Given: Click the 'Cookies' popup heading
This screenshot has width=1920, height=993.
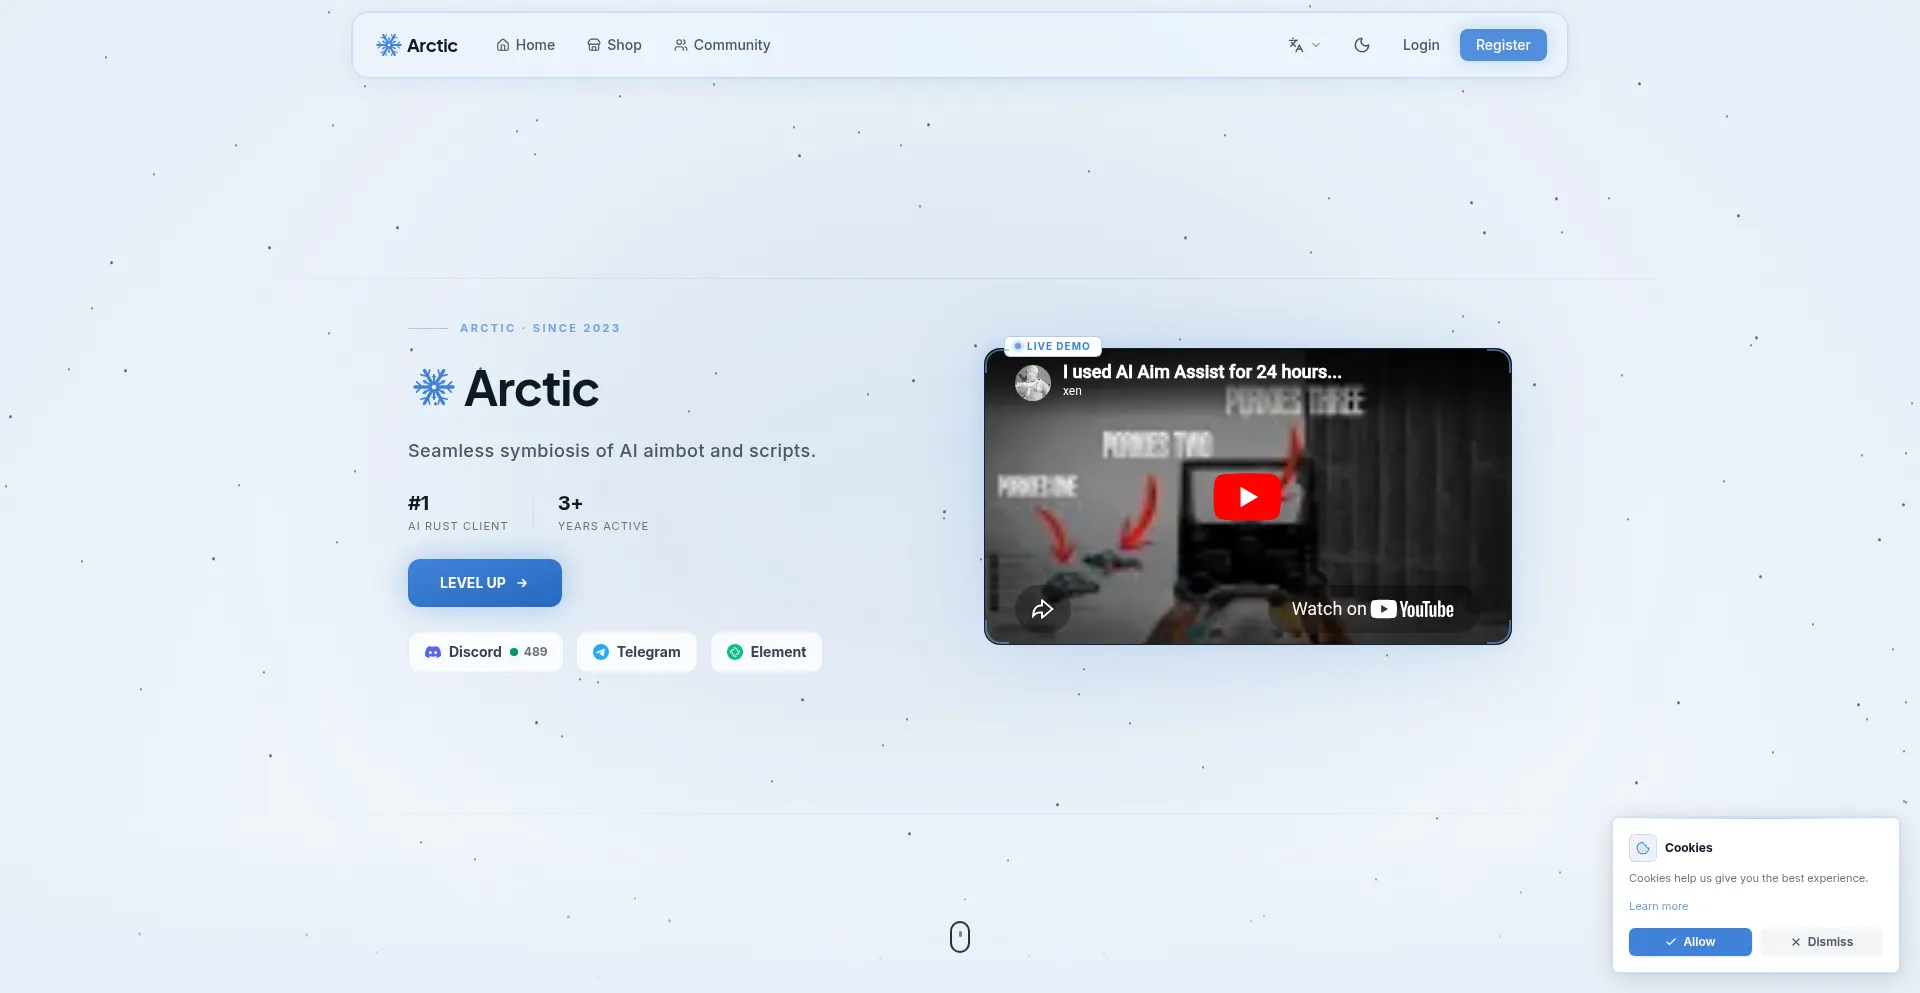Looking at the screenshot, I should (x=1689, y=848).
